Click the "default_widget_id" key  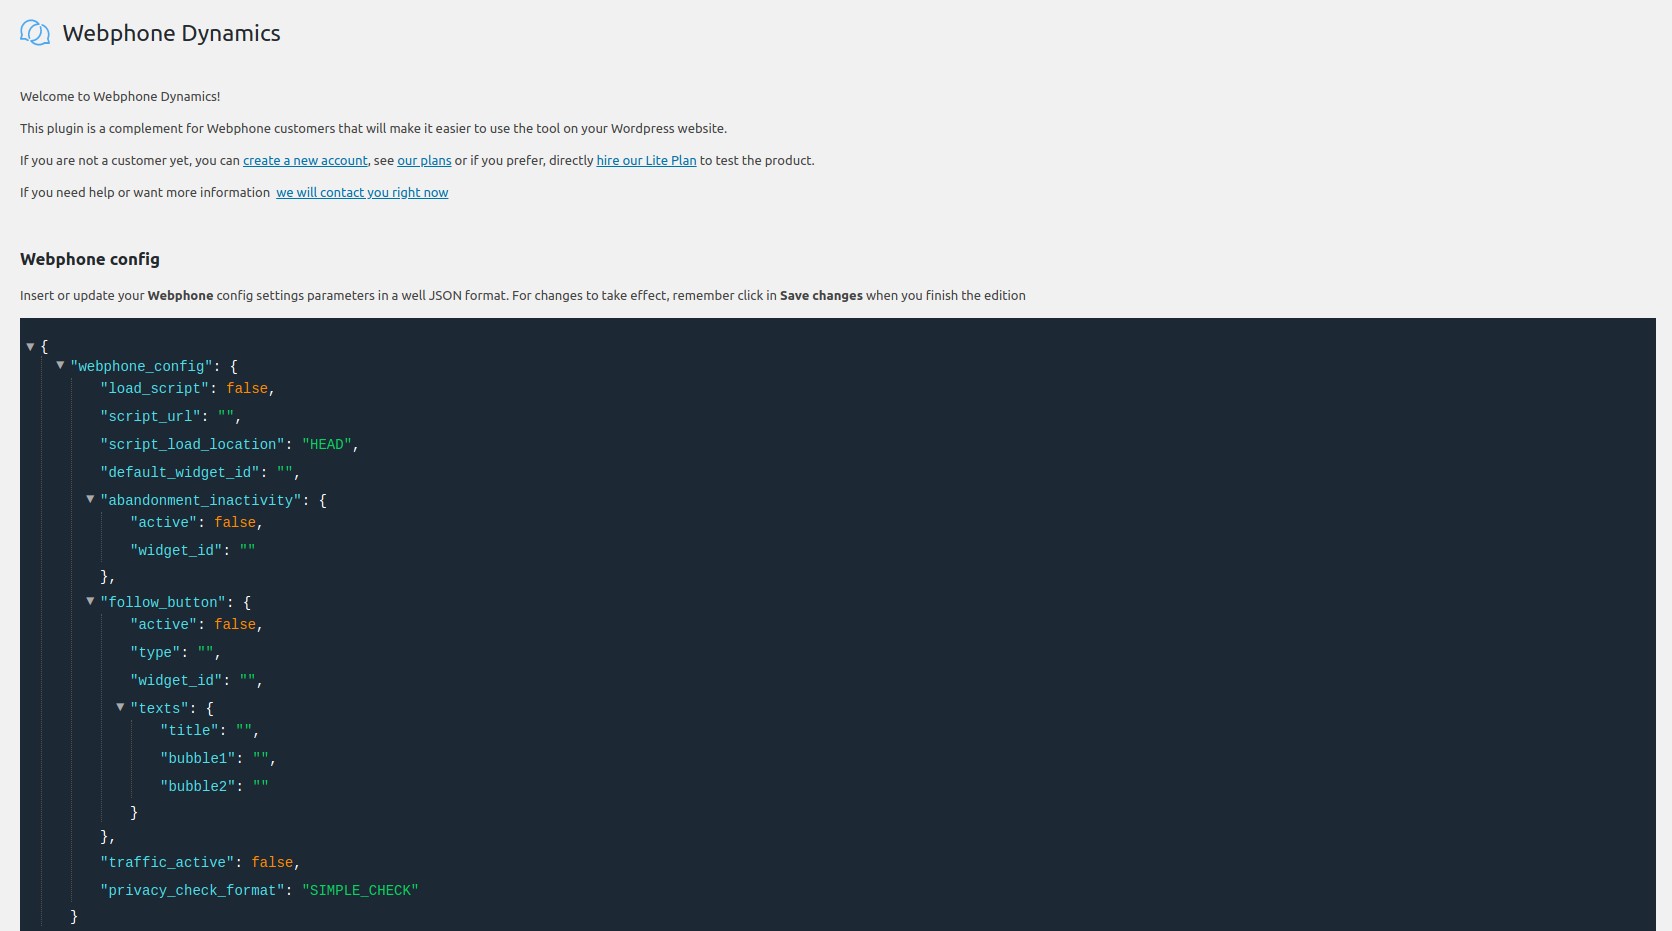(180, 472)
